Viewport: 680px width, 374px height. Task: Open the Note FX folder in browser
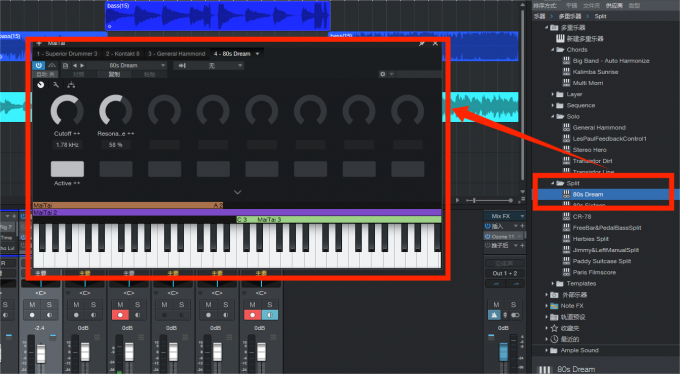[572, 306]
